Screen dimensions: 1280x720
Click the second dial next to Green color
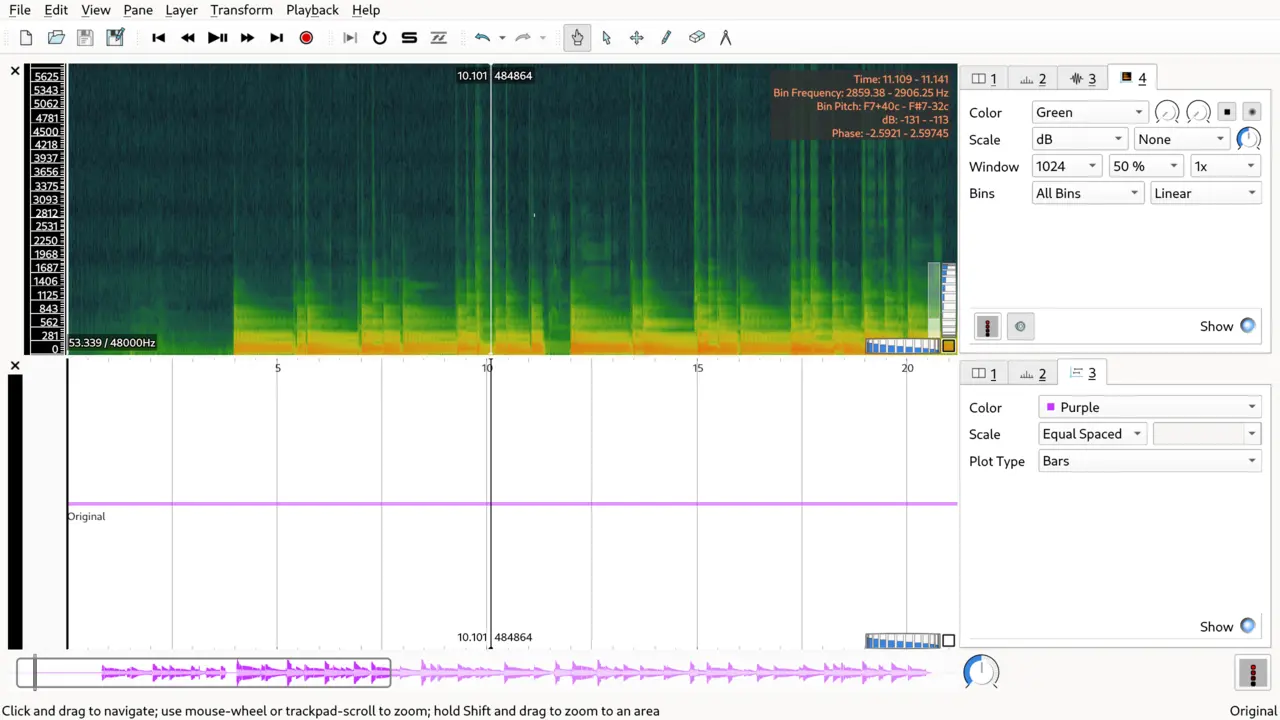click(x=1198, y=113)
